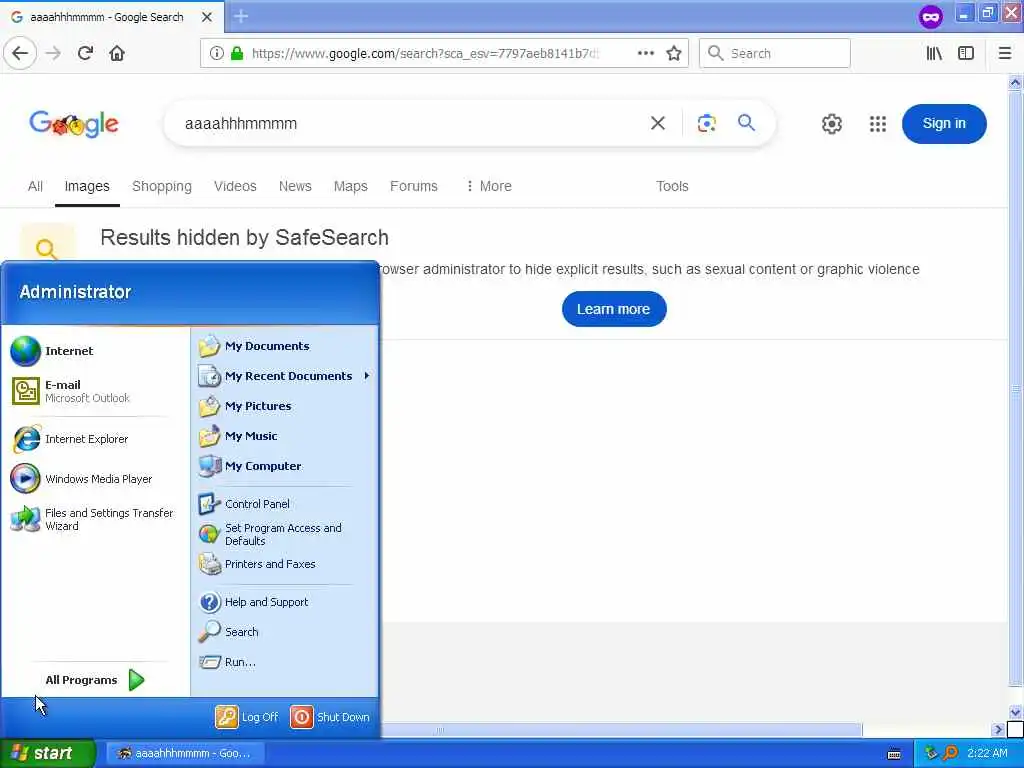Switch to the All results tab
The image size is (1024, 768).
click(35, 186)
